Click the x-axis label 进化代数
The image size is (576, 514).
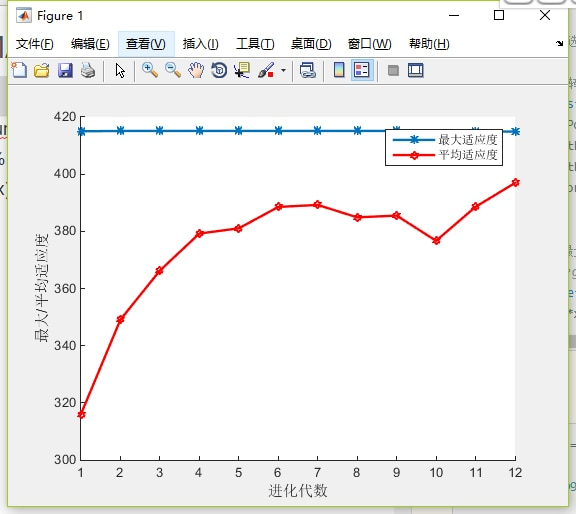coord(298,490)
